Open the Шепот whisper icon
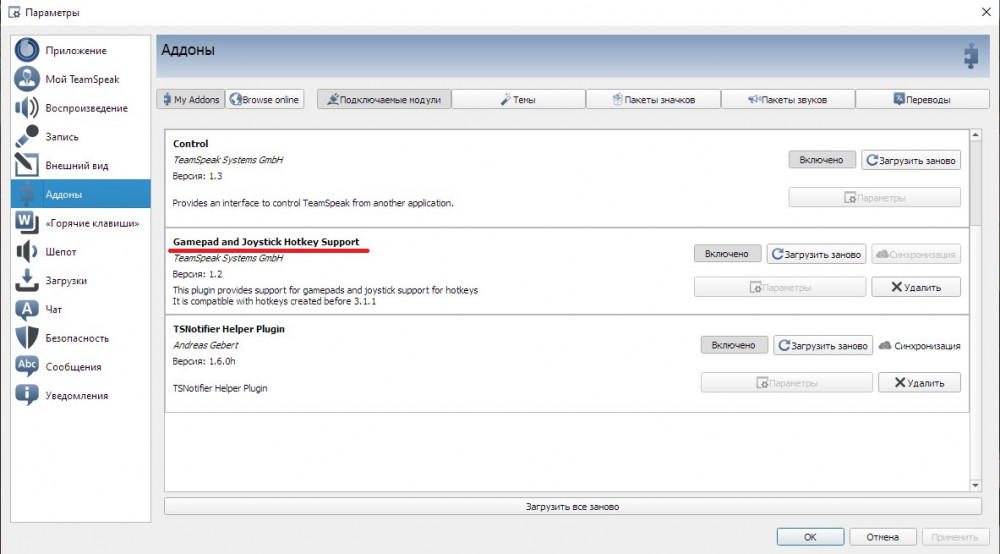Viewport: 1000px width, 554px height. coord(27,251)
